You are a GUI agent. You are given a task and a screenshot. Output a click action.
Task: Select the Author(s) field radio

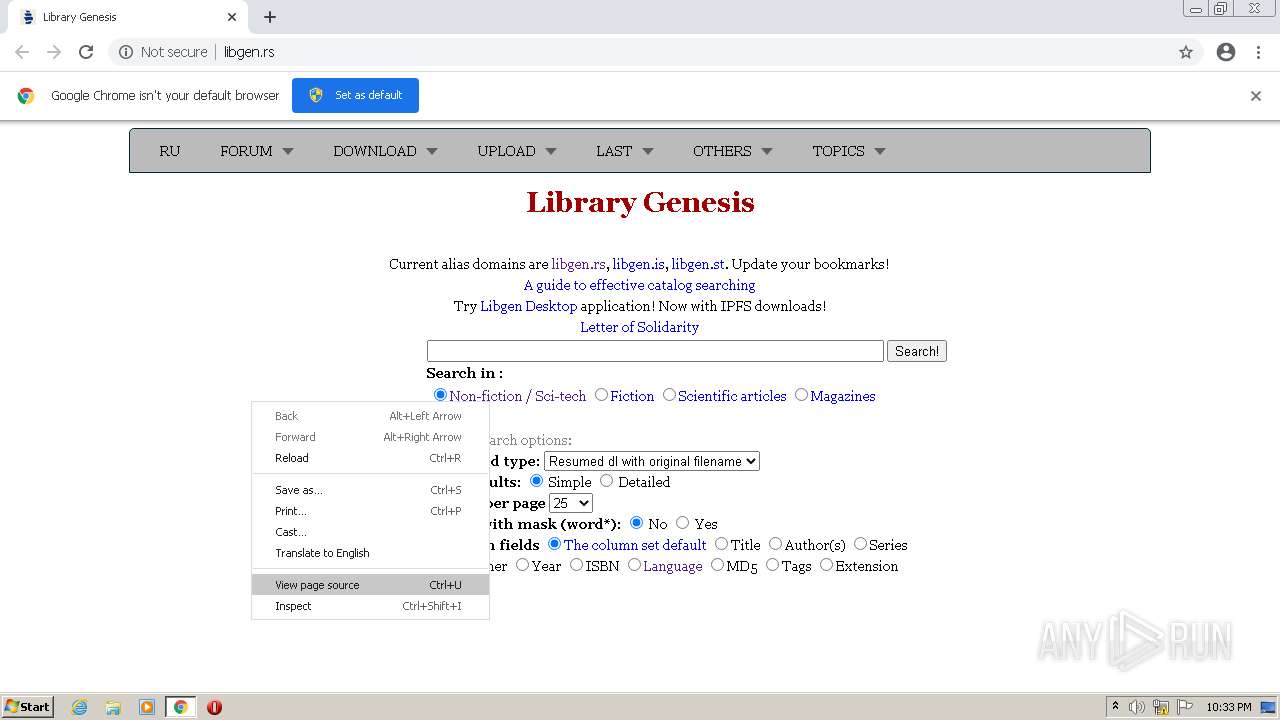coord(775,544)
